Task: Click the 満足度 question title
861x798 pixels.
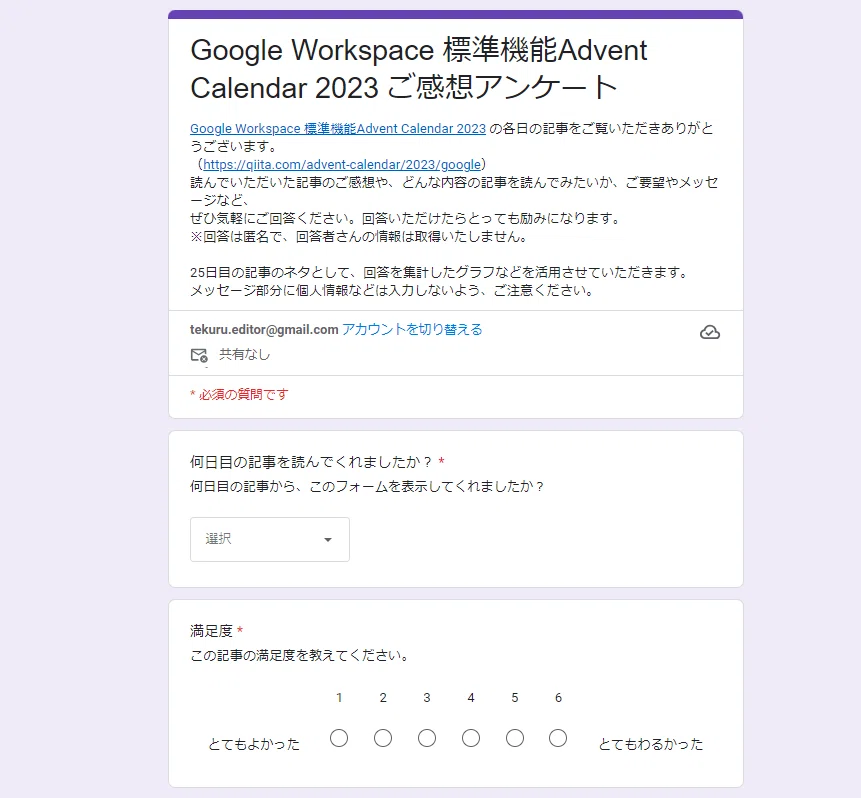Action: 211,631
